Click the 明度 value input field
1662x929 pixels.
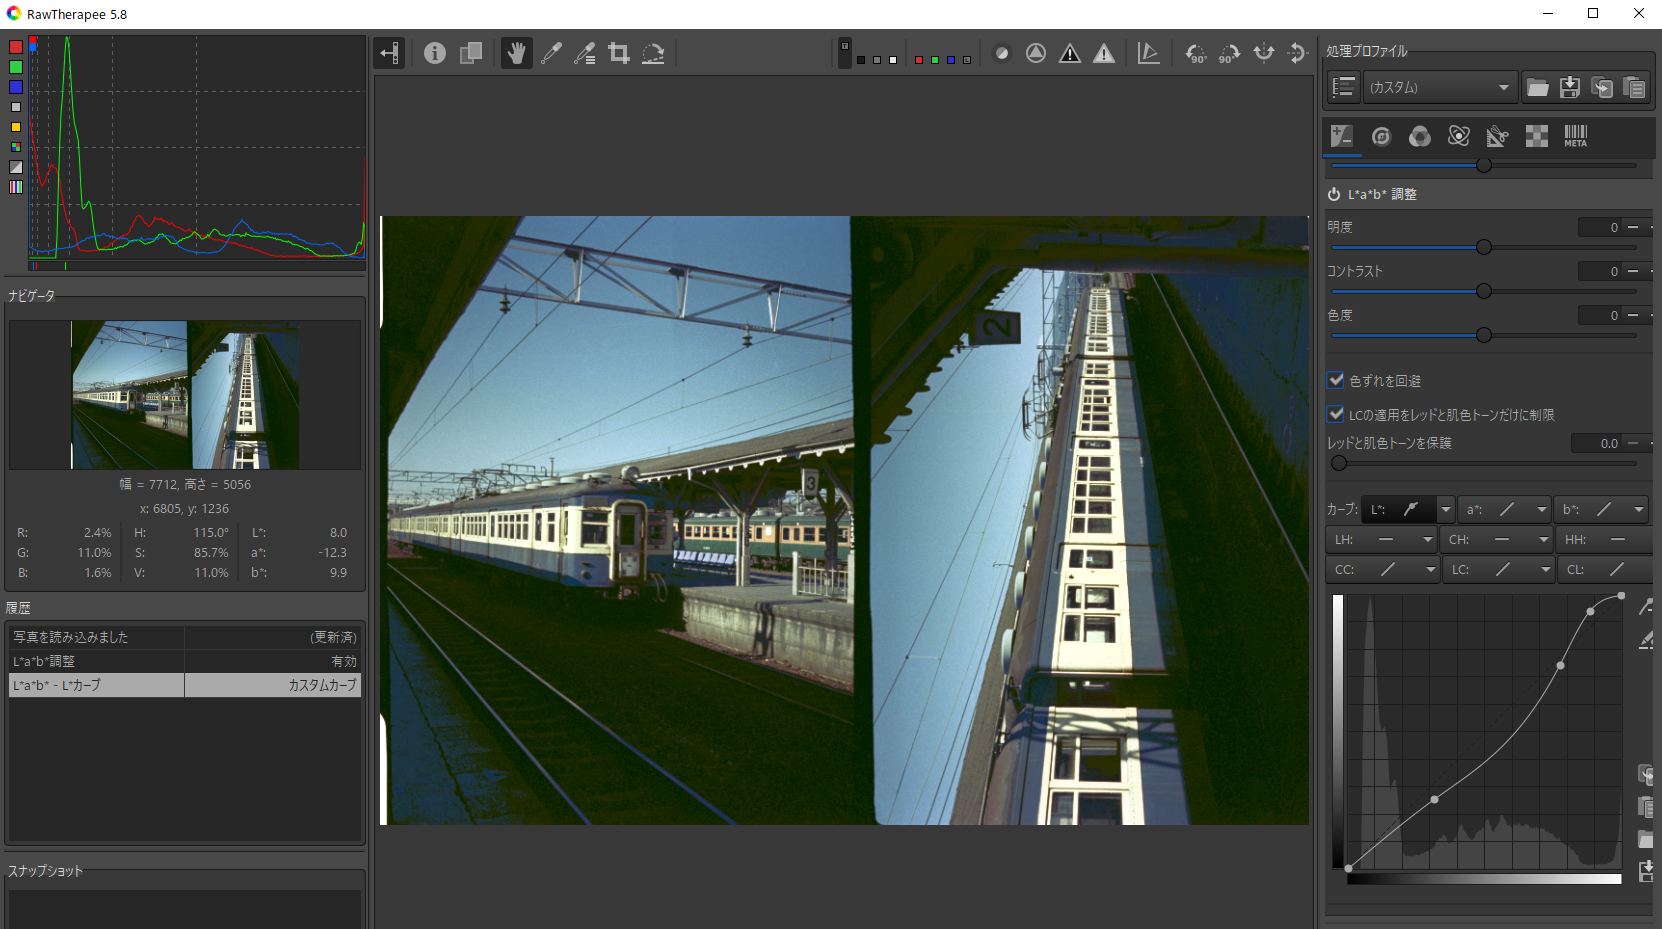pyautogui.click(x=1600, y=227)
